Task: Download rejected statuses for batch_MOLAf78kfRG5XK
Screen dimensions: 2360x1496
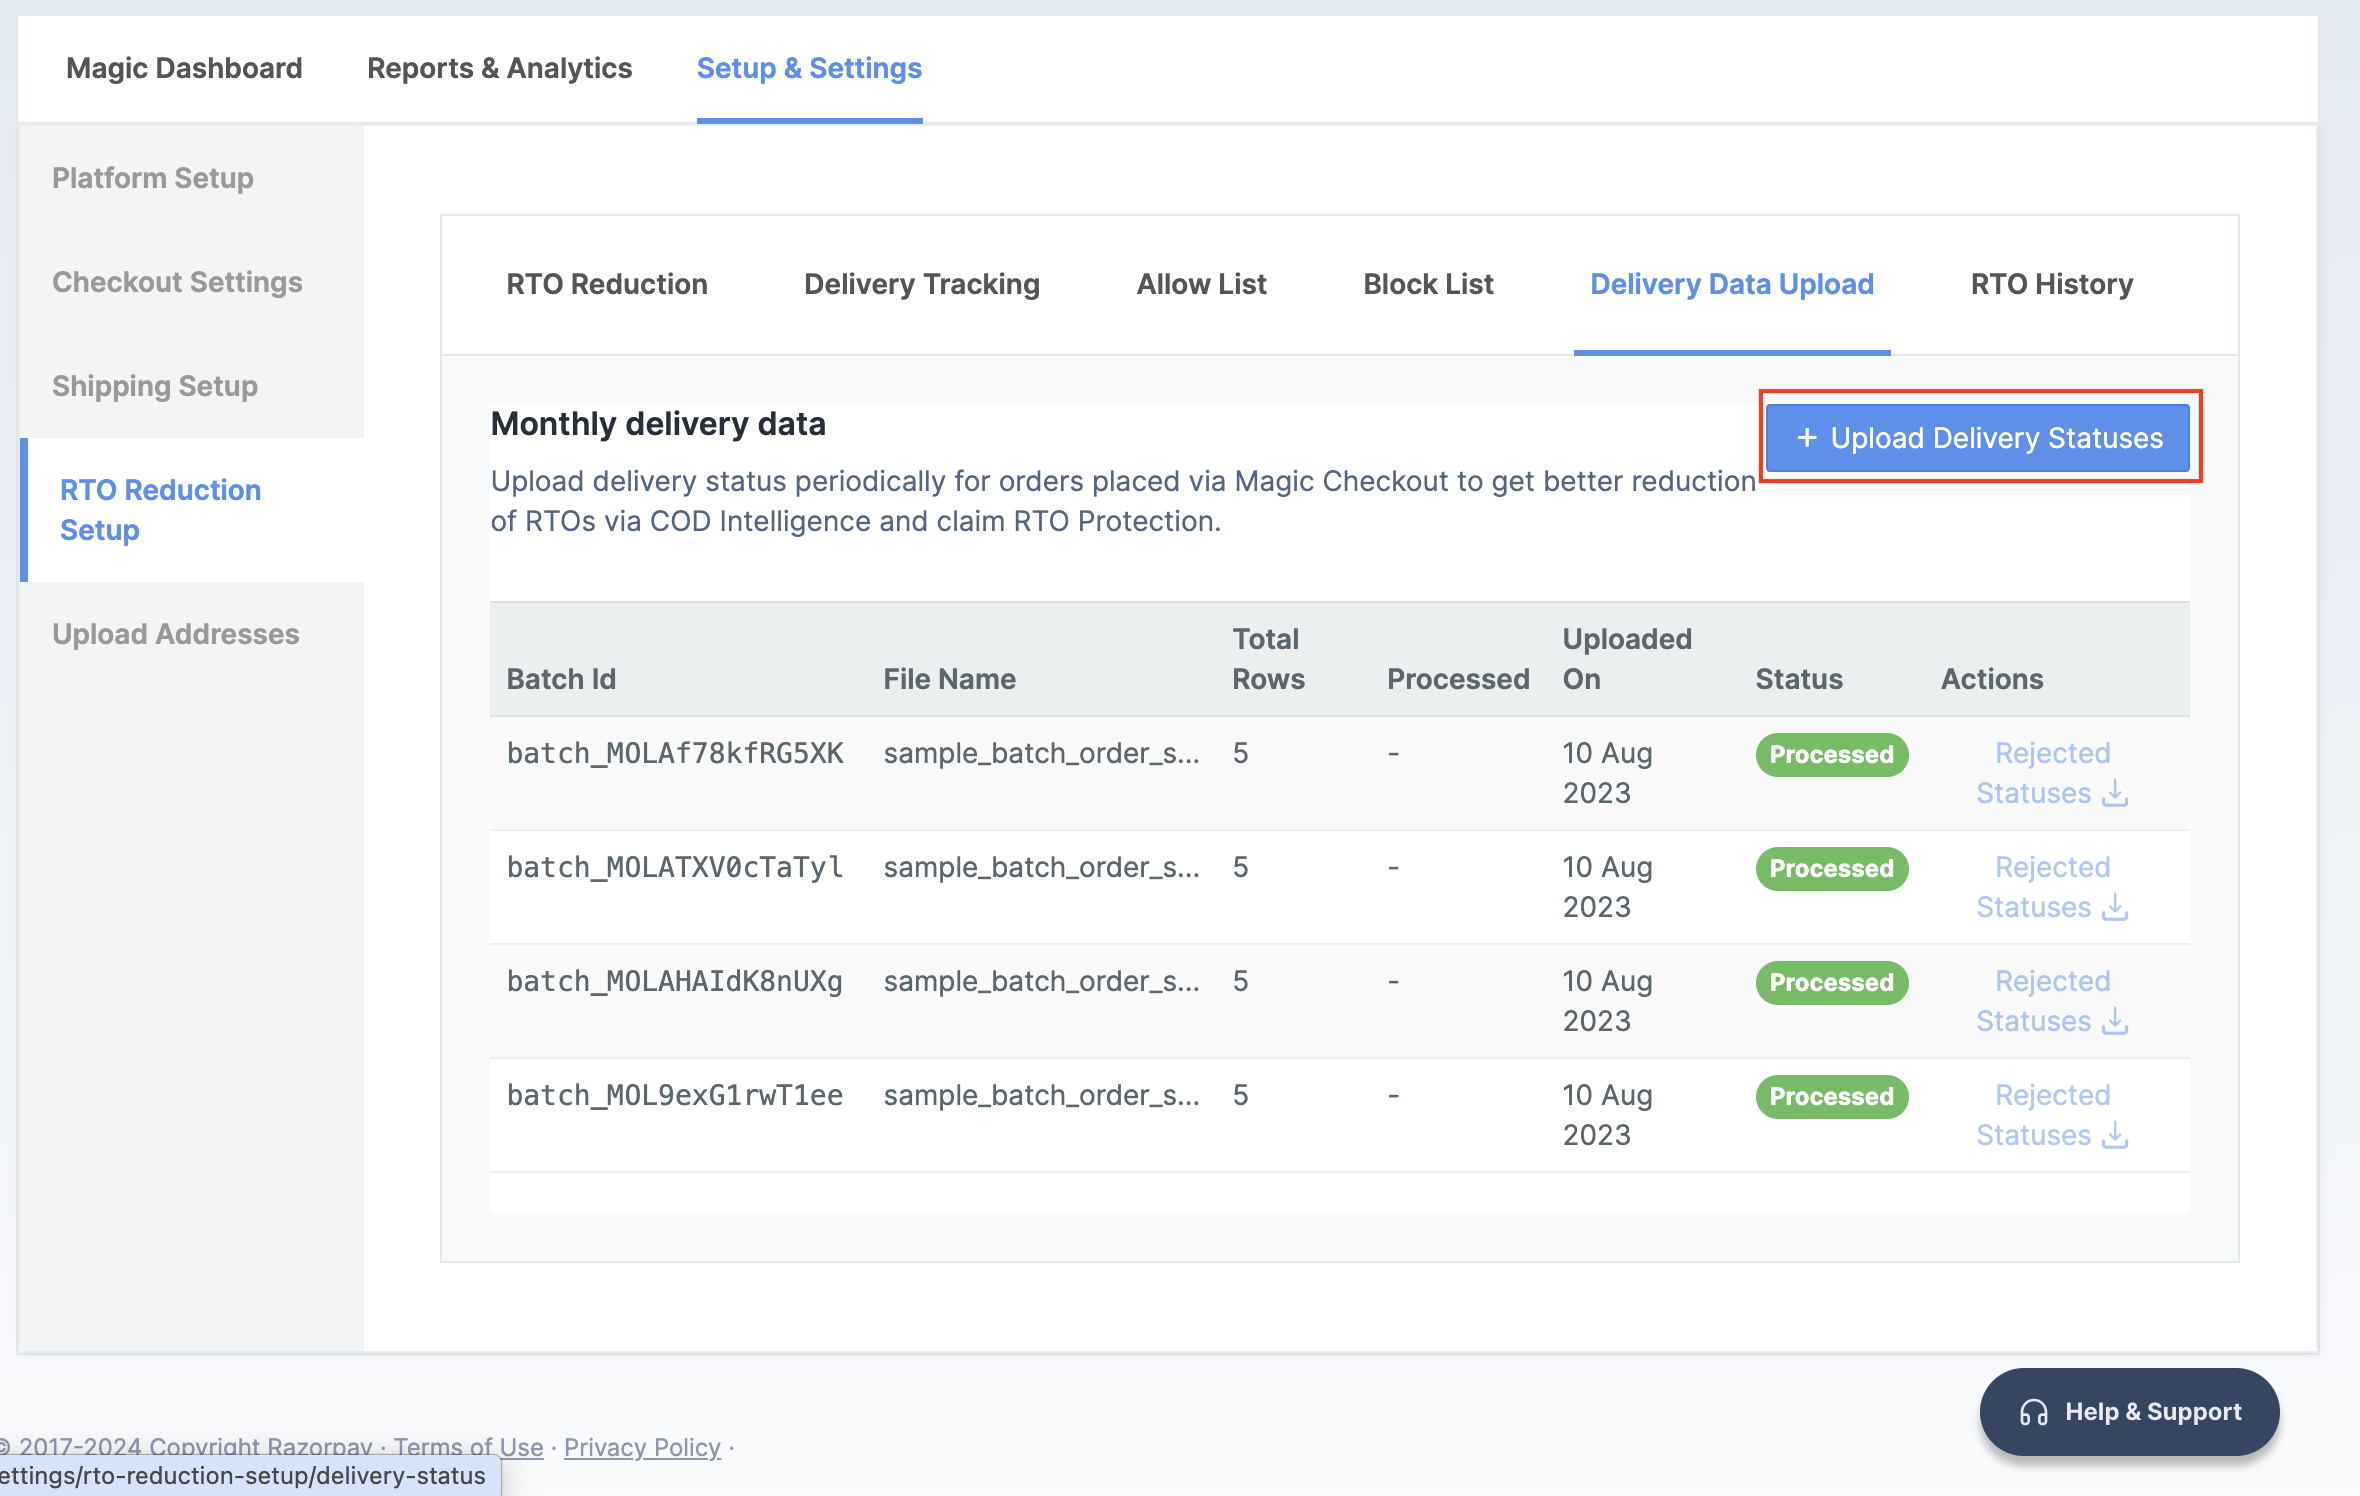Action: click(2115, 793)
